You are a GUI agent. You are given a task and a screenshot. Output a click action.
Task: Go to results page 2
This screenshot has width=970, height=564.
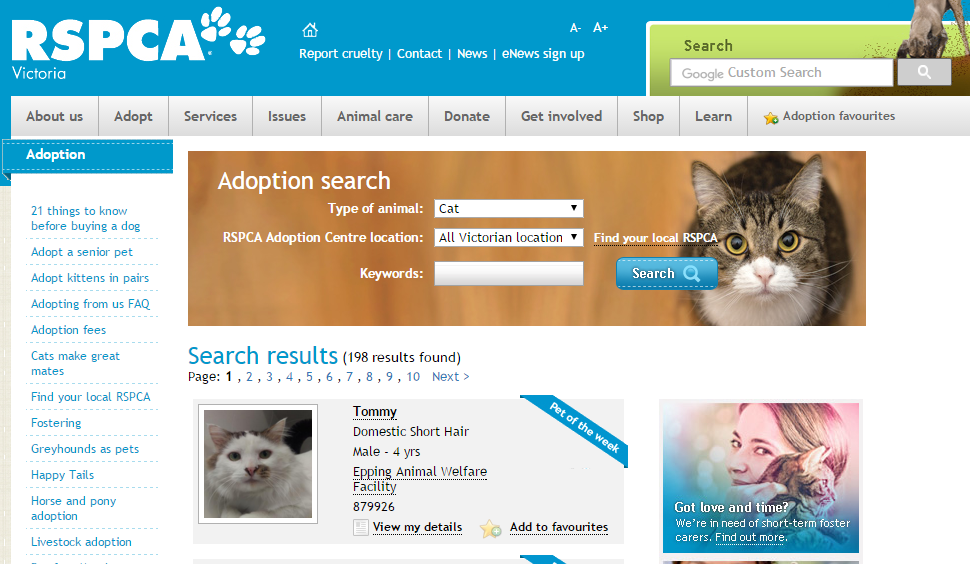(249, 377)
